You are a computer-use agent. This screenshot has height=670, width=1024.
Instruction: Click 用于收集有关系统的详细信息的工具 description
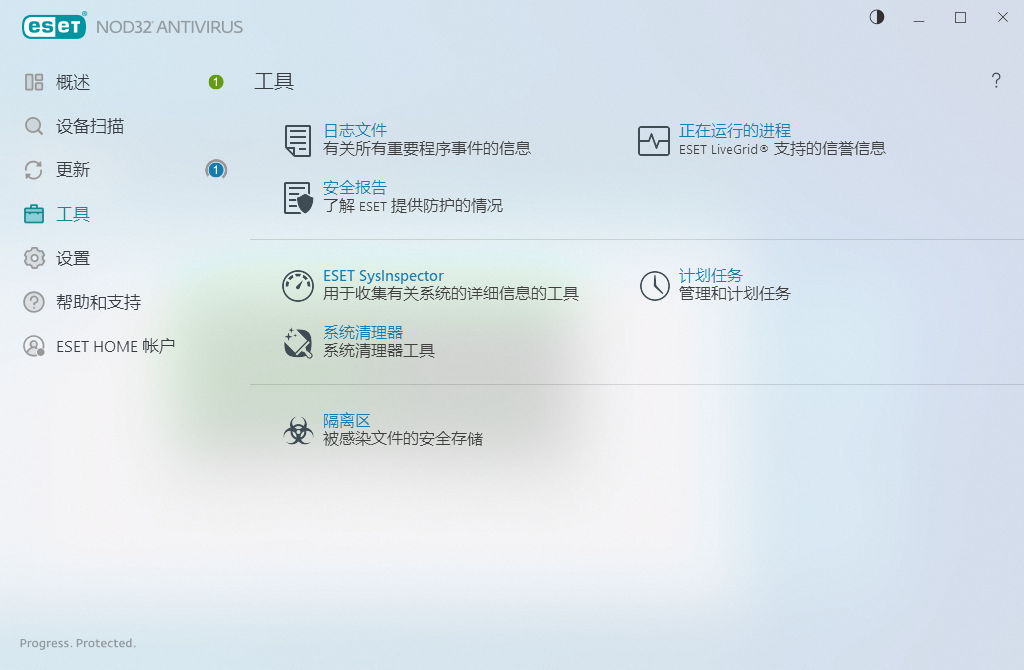tap(451, 294)
